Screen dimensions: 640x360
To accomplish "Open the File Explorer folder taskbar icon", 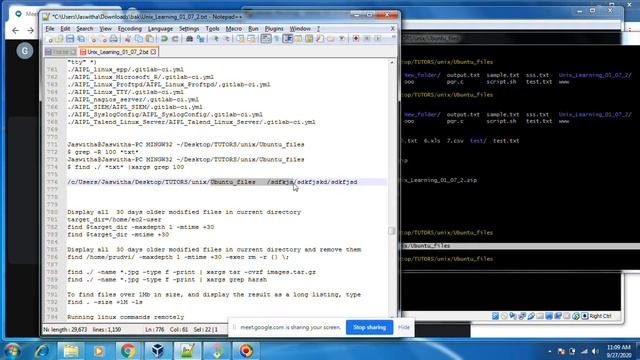I will tap(71, 351).
